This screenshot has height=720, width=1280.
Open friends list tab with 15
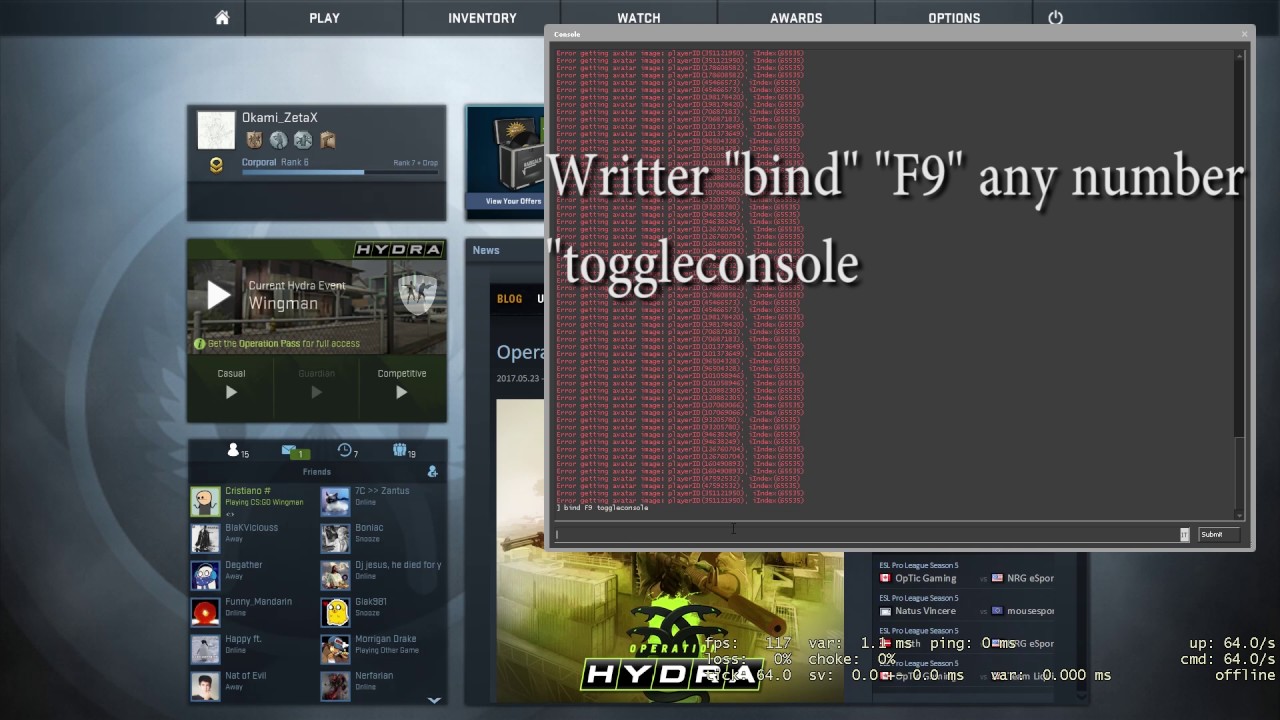(238, 451)
